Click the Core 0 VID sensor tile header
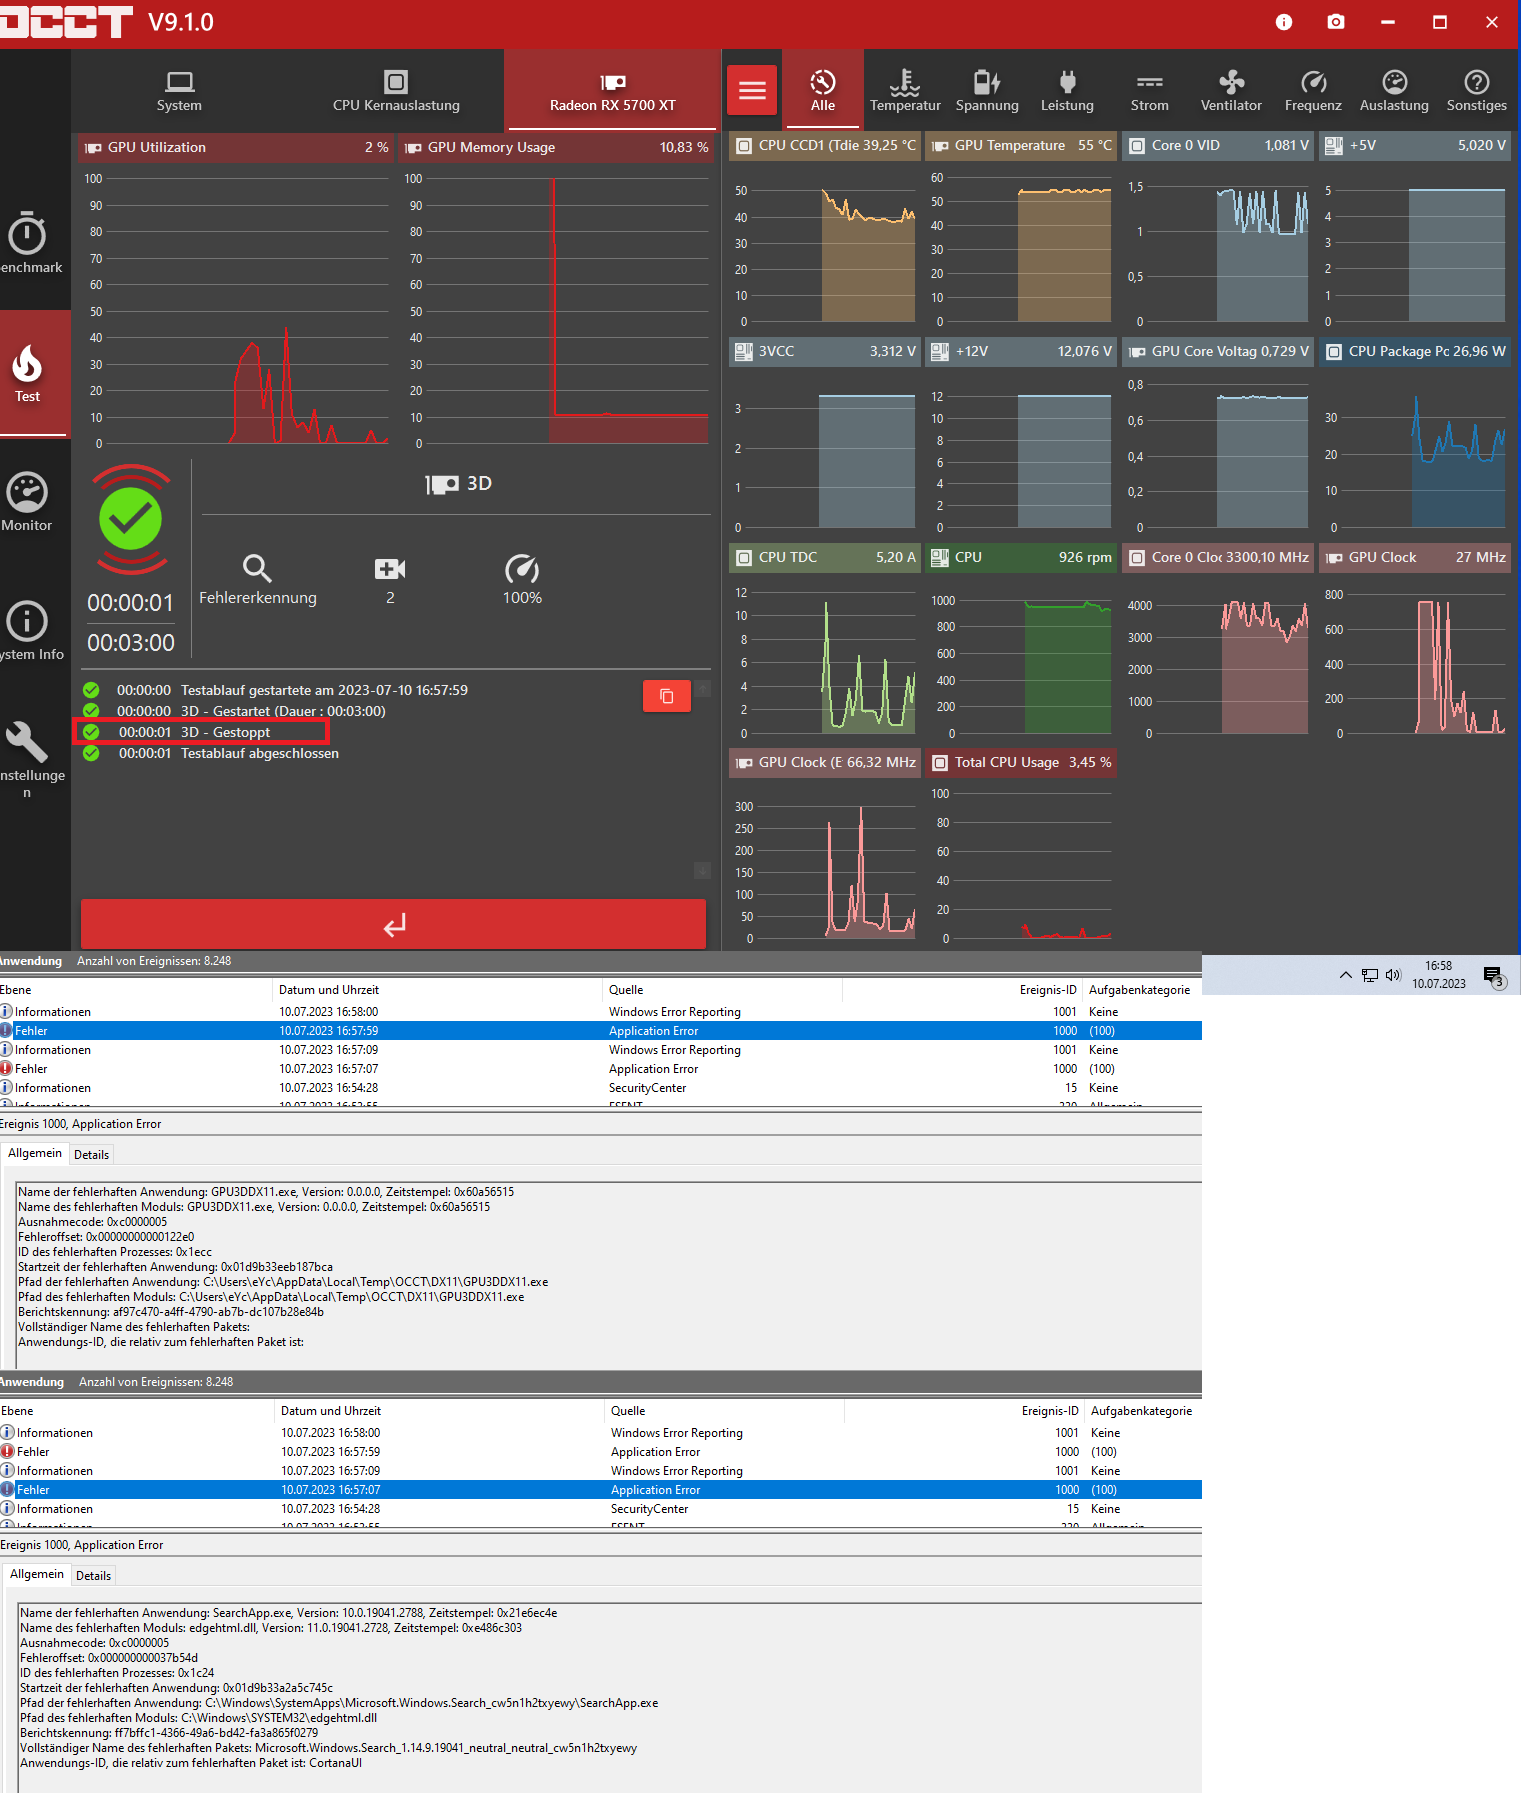Screen dimensions: 1521x1793 click(1217, 145)
